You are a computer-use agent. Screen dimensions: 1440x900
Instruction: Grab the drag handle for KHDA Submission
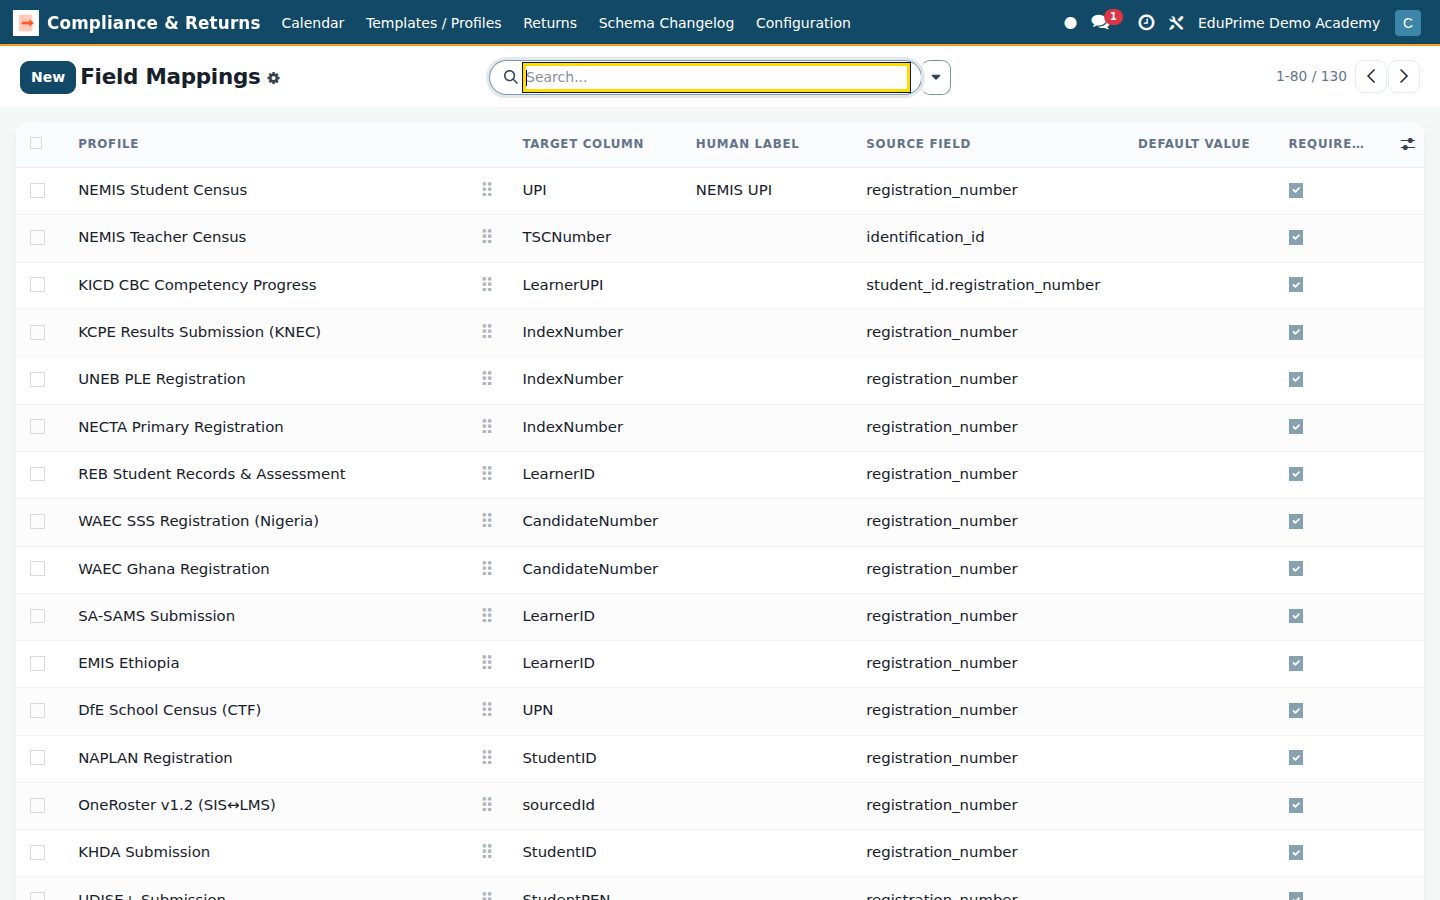[487, 852]
